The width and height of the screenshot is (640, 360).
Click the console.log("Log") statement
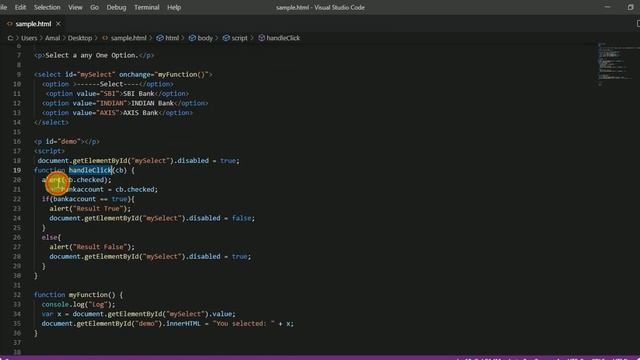pyautogui.click(x=78, y=304)
